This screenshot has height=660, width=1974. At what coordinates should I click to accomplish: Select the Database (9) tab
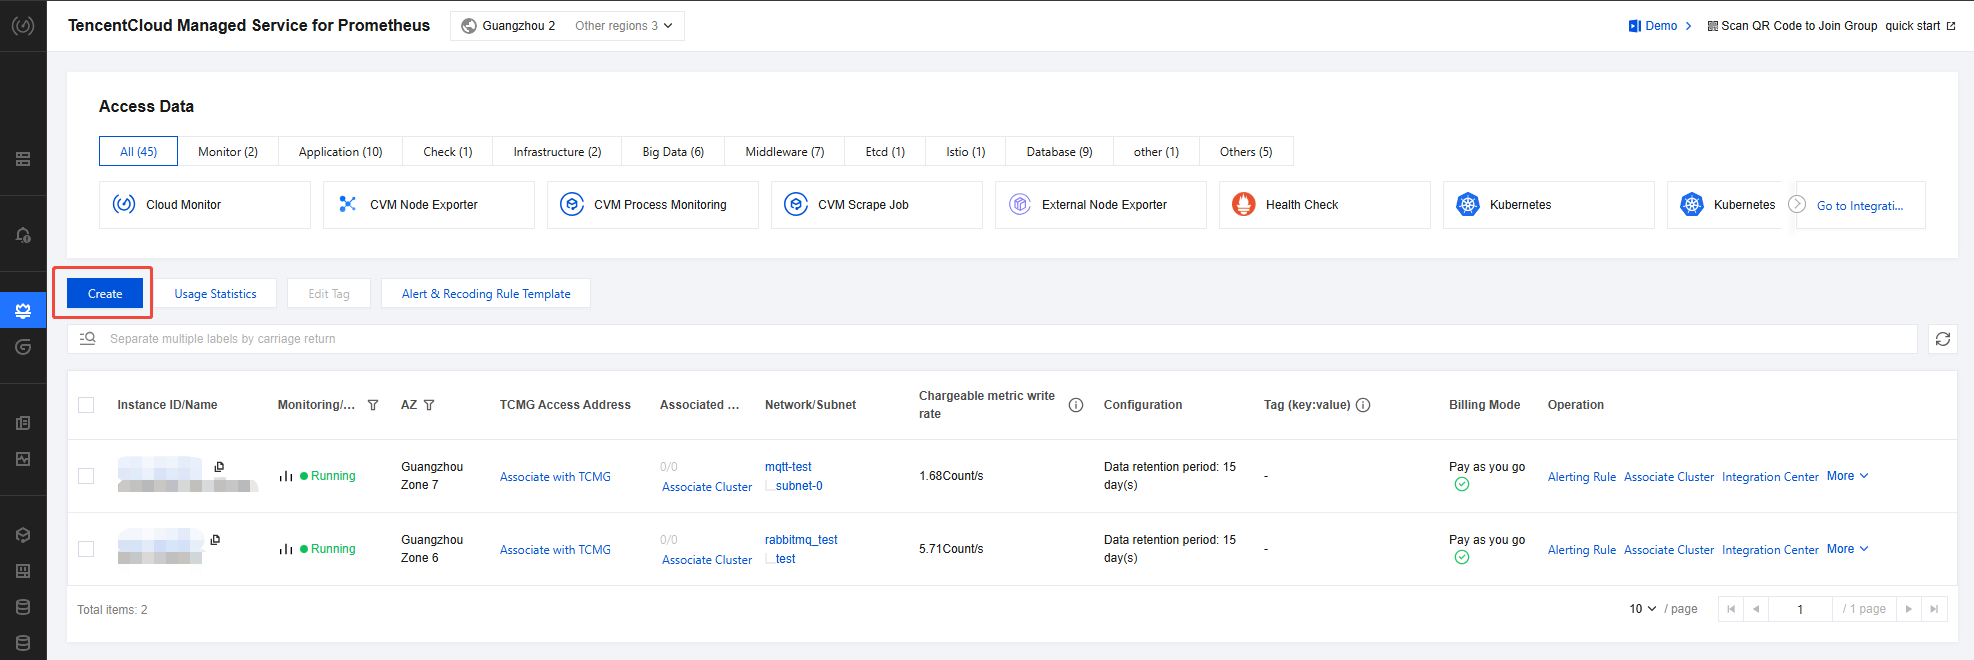(x=1058, y=152)
